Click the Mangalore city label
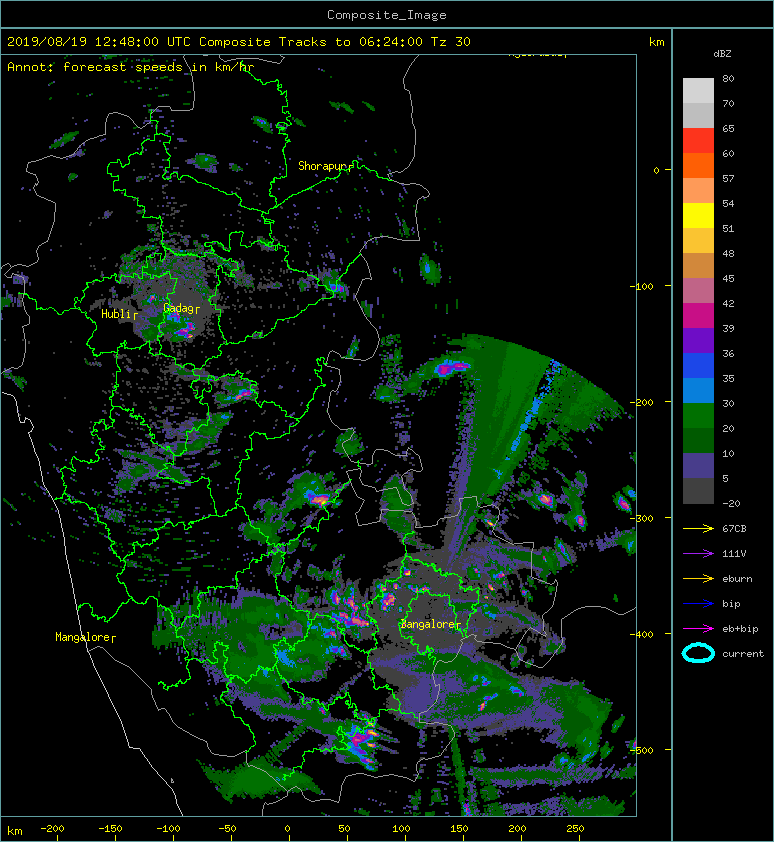The image size is (774, 842). (85, 637)
